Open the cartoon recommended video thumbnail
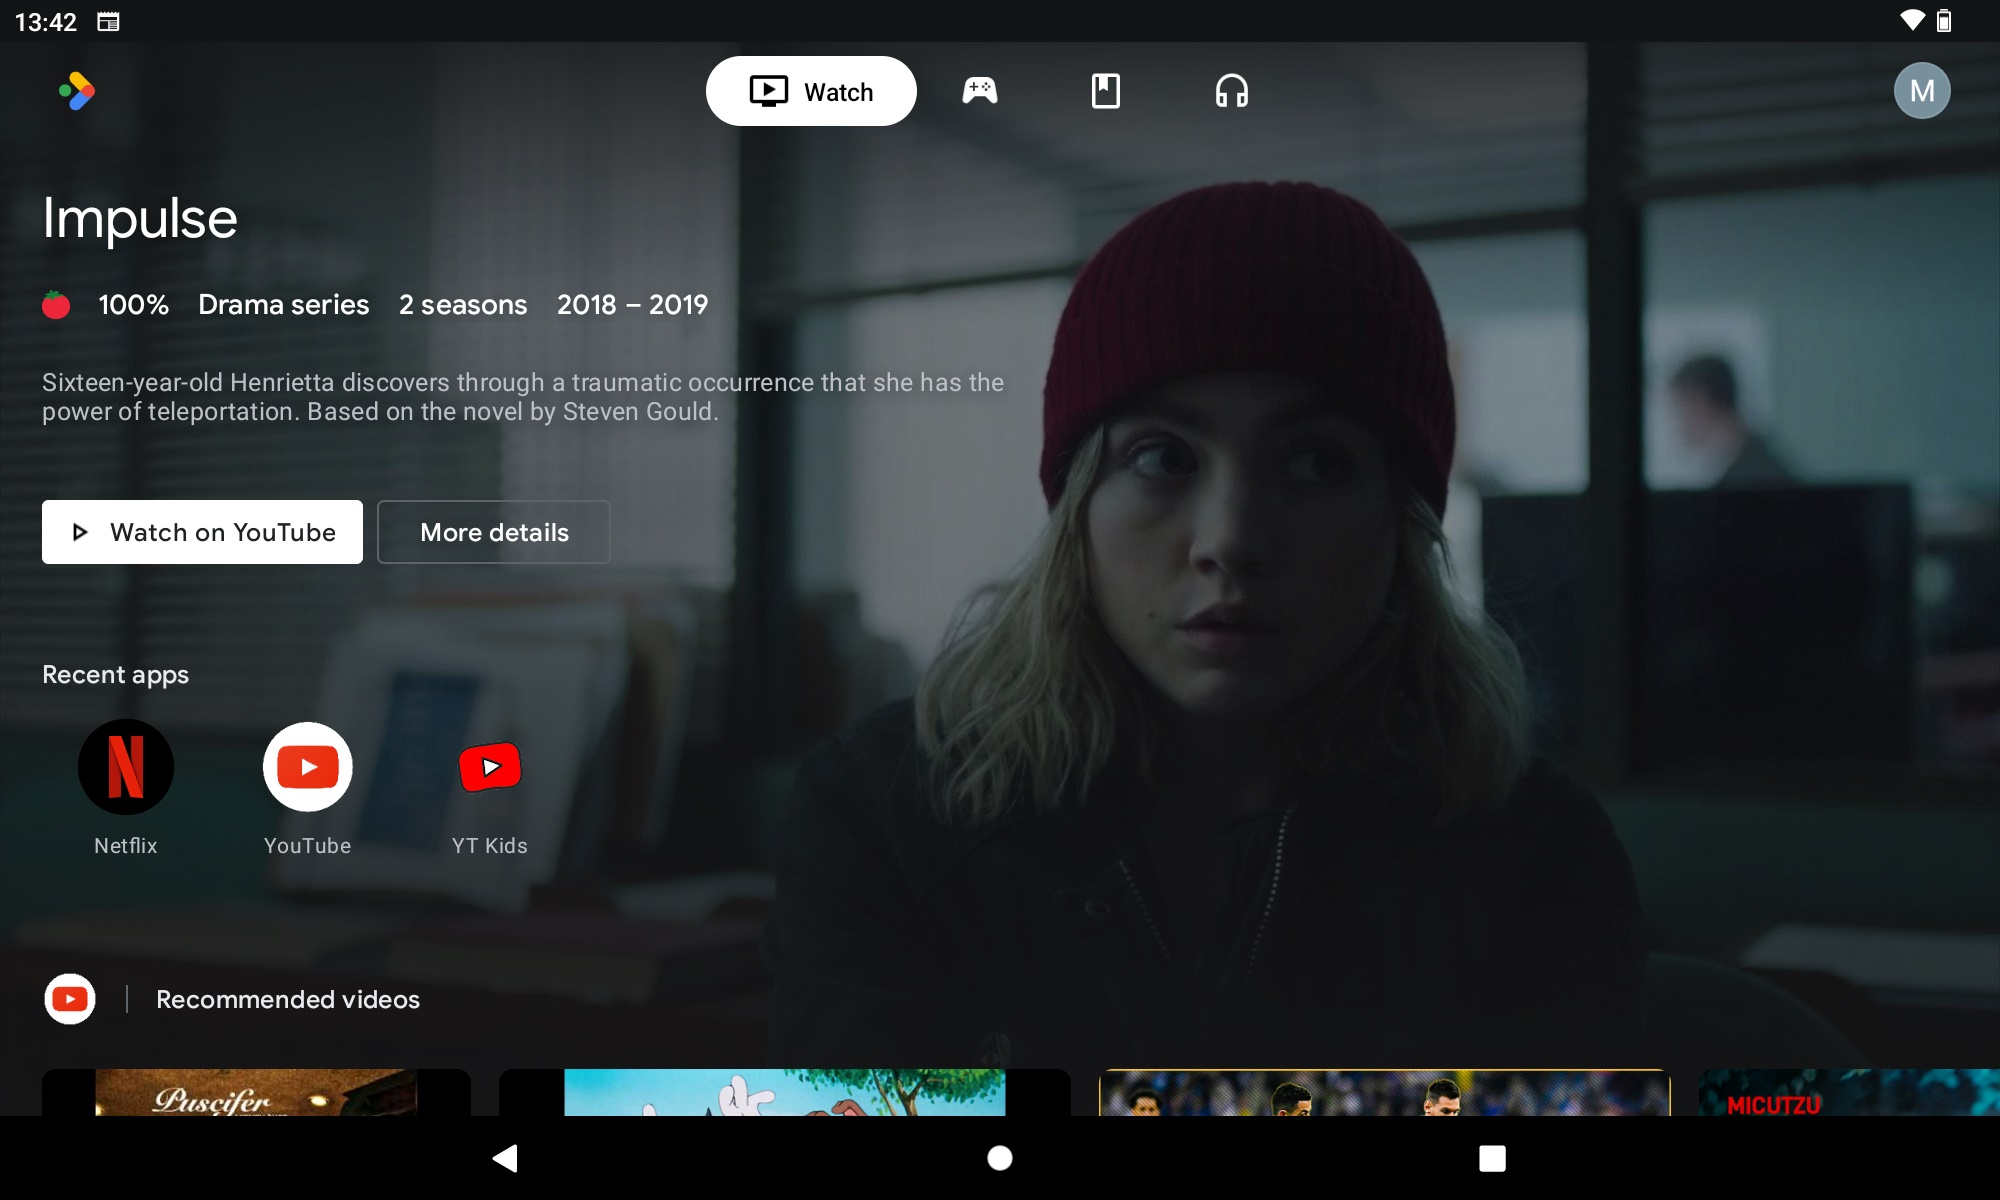This screenshot has width=2000, height=1200. coord(785,1092)
